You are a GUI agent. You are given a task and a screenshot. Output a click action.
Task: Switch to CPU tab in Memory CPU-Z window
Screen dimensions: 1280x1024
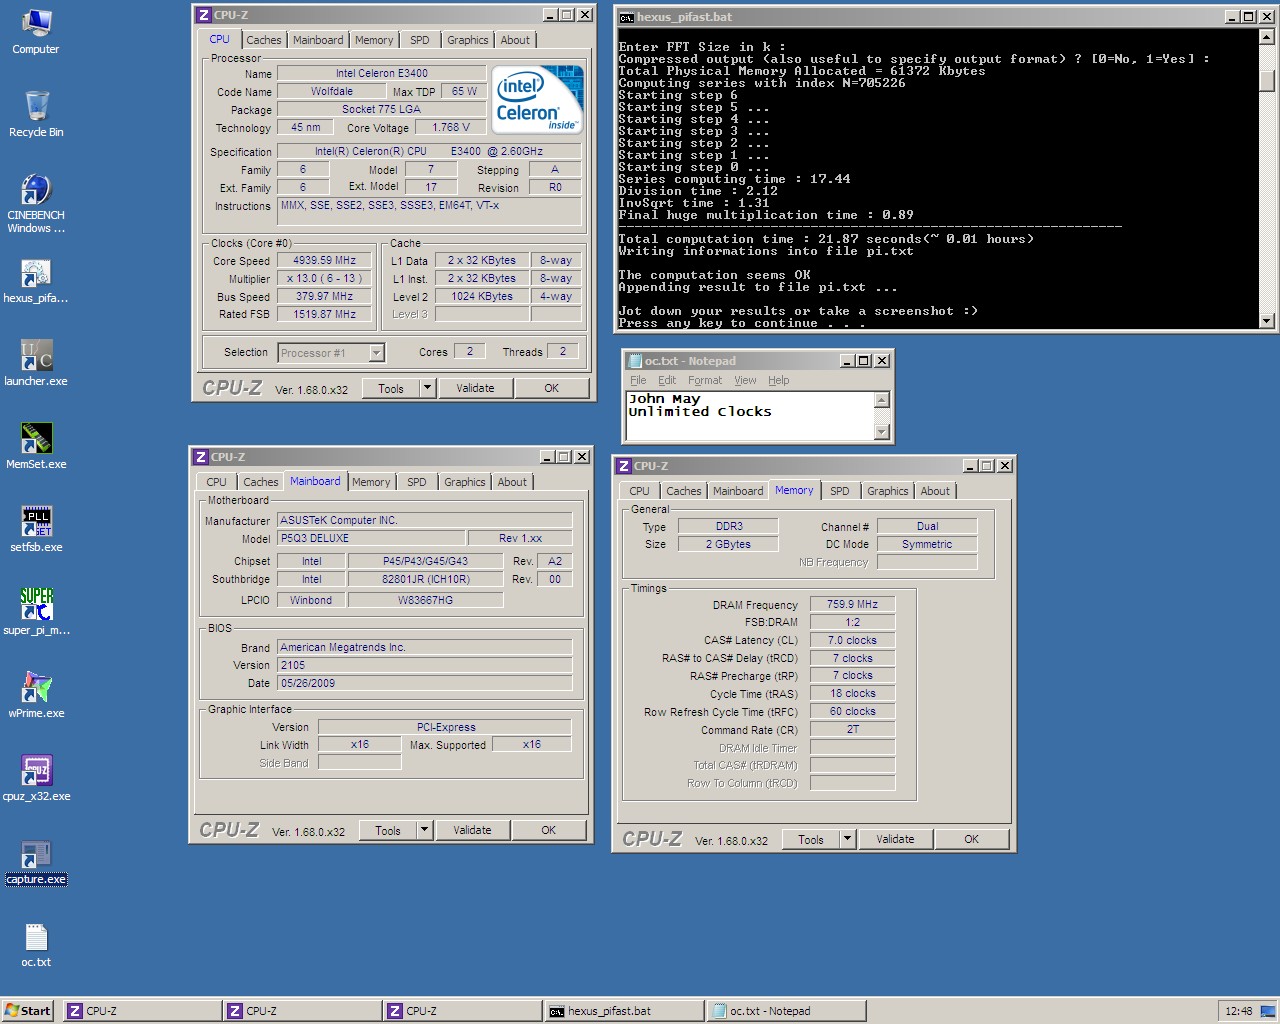tap(640, 491)
